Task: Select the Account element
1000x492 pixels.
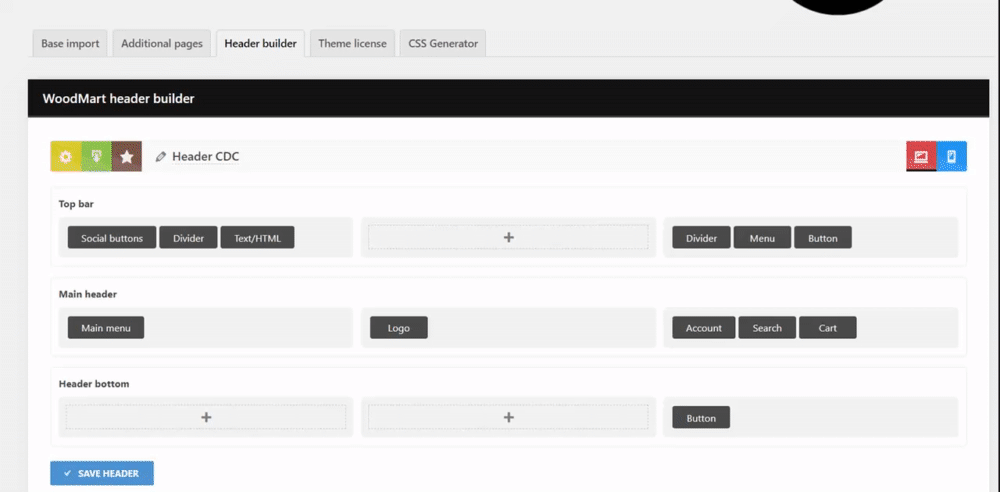Action: tap(703, 327)
